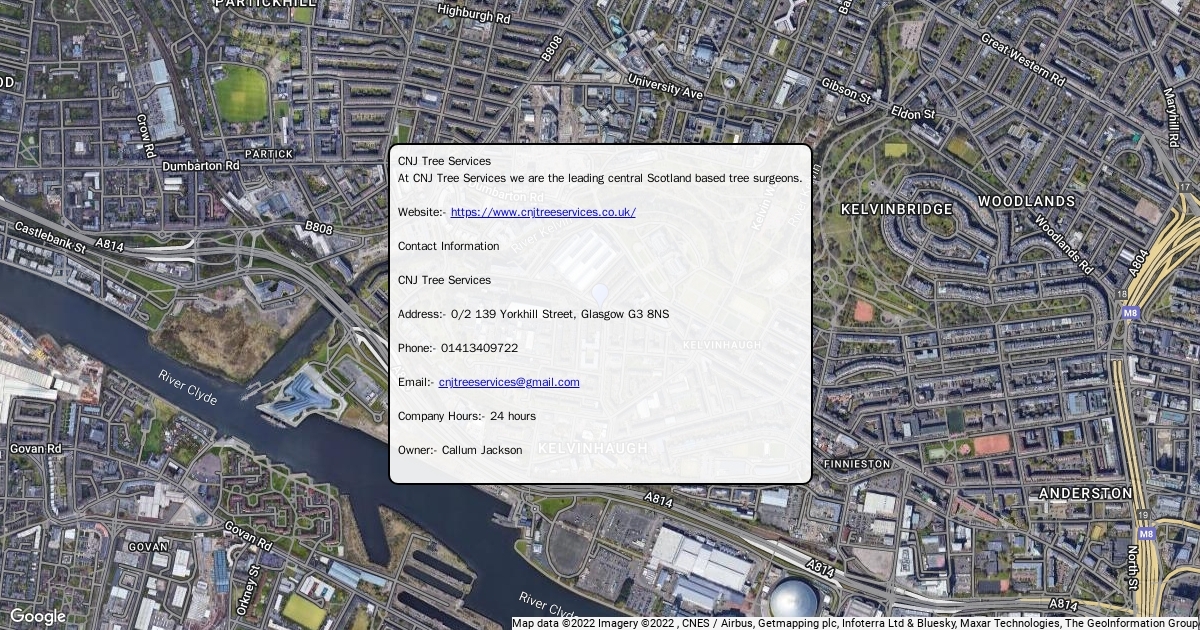1200x630 pixels.
Task: Click the Google logo on the map
Action: [x=37, y=616]
